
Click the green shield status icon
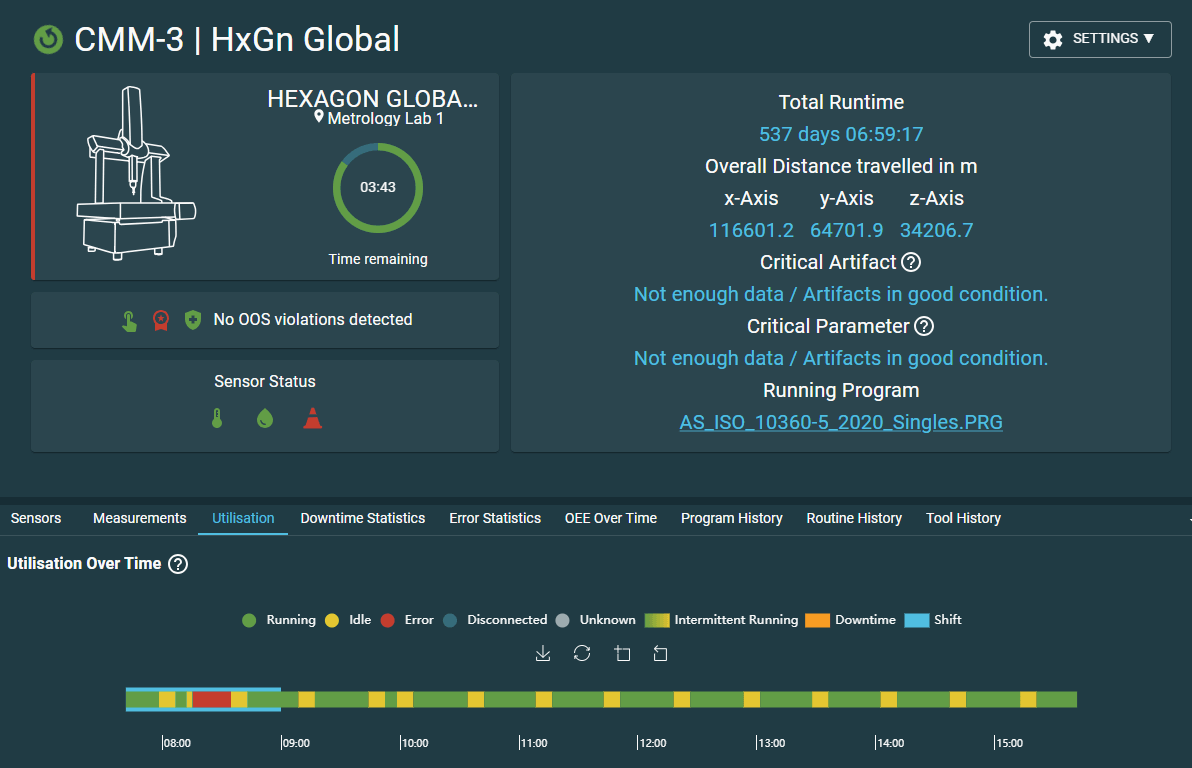pos(193,320)
